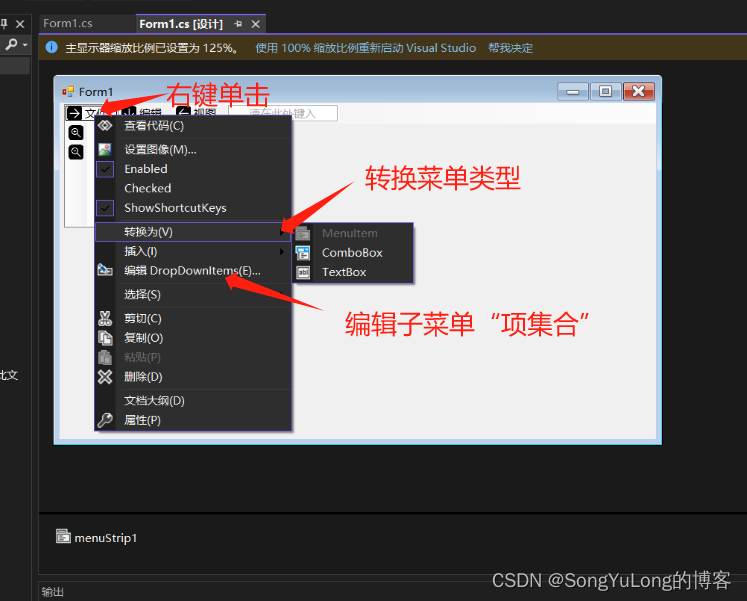Click the 帮我决定 link
747x601 pixels.
click(510, 48)
